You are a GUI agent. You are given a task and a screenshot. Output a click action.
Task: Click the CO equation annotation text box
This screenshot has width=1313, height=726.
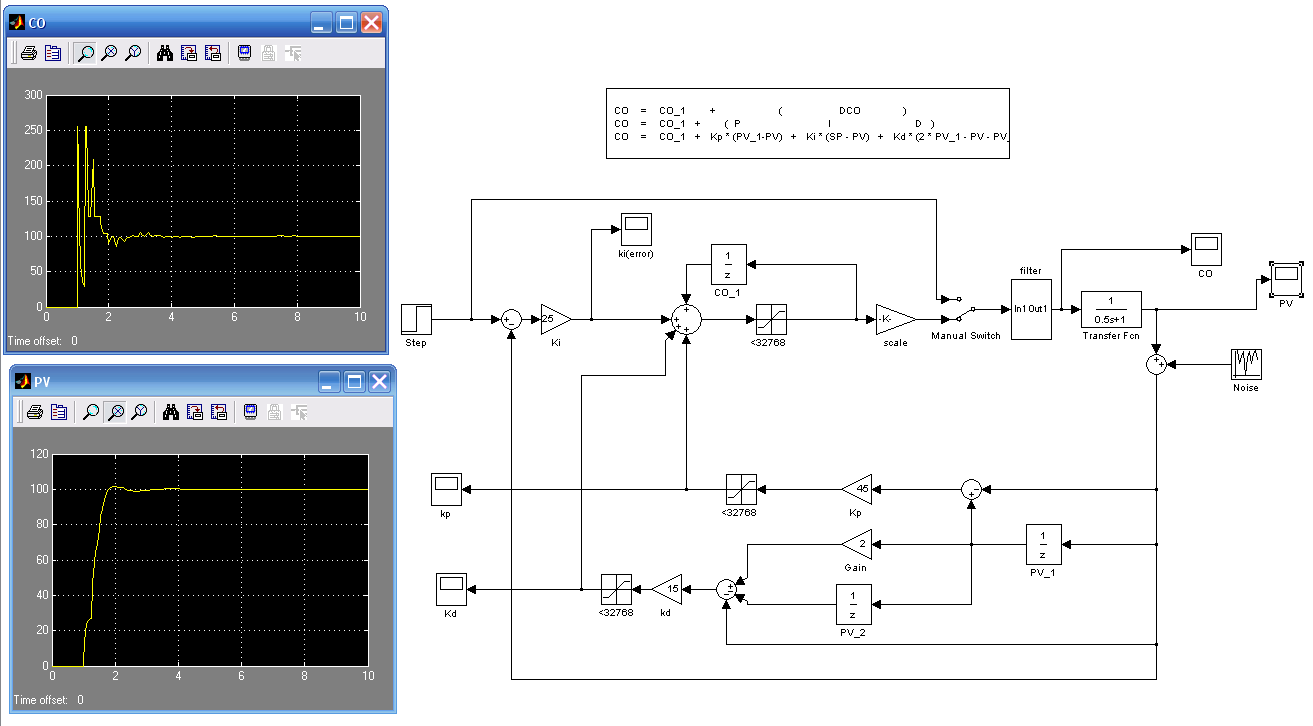tap(808, 123)
